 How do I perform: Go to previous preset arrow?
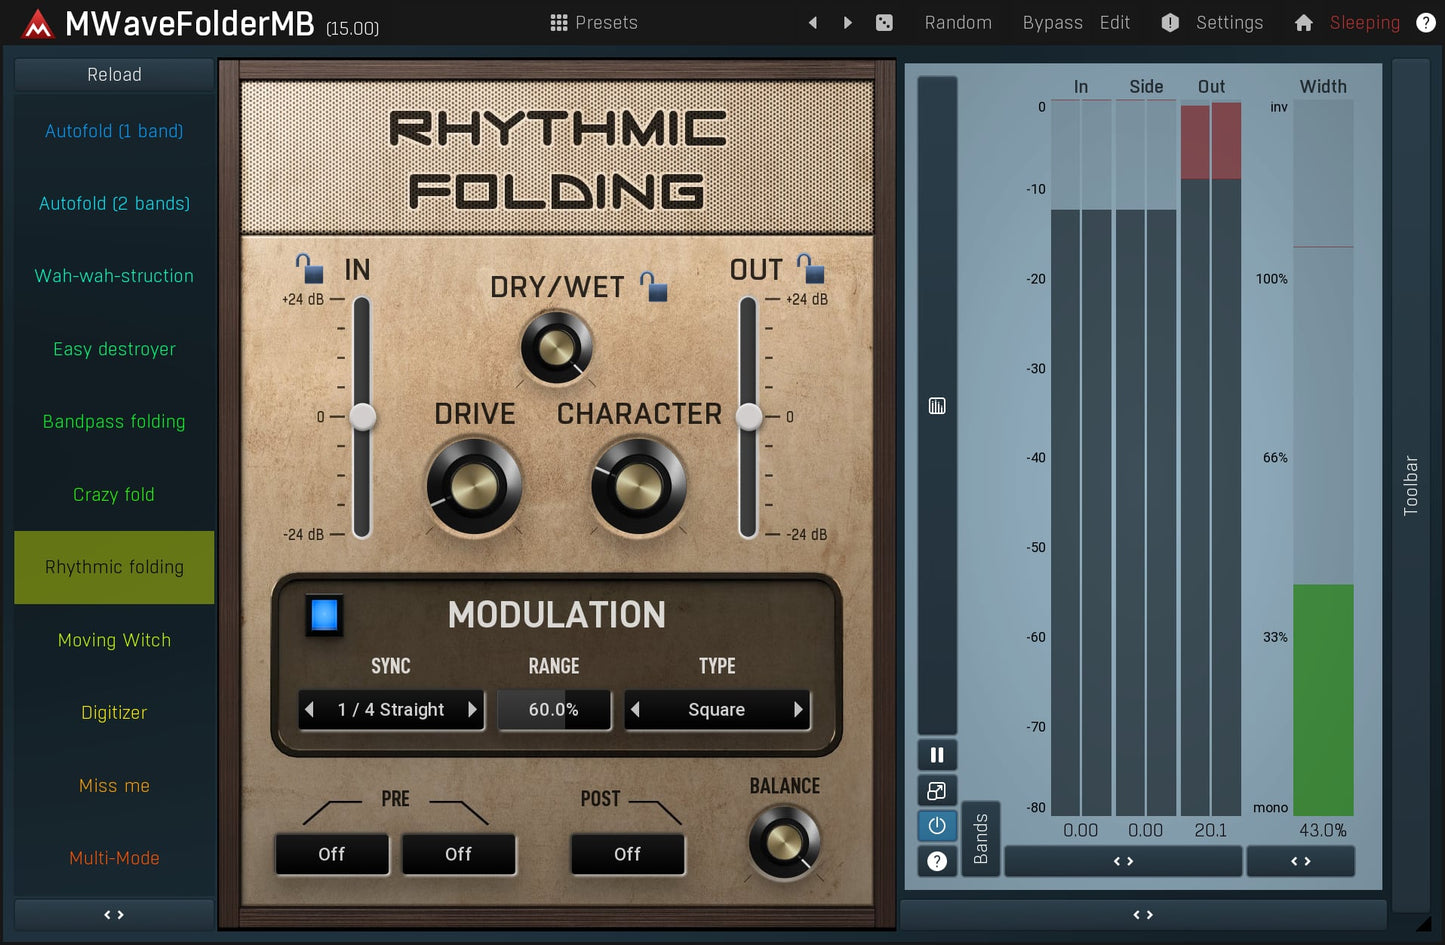pyautogui.click(x=812, y=22)
